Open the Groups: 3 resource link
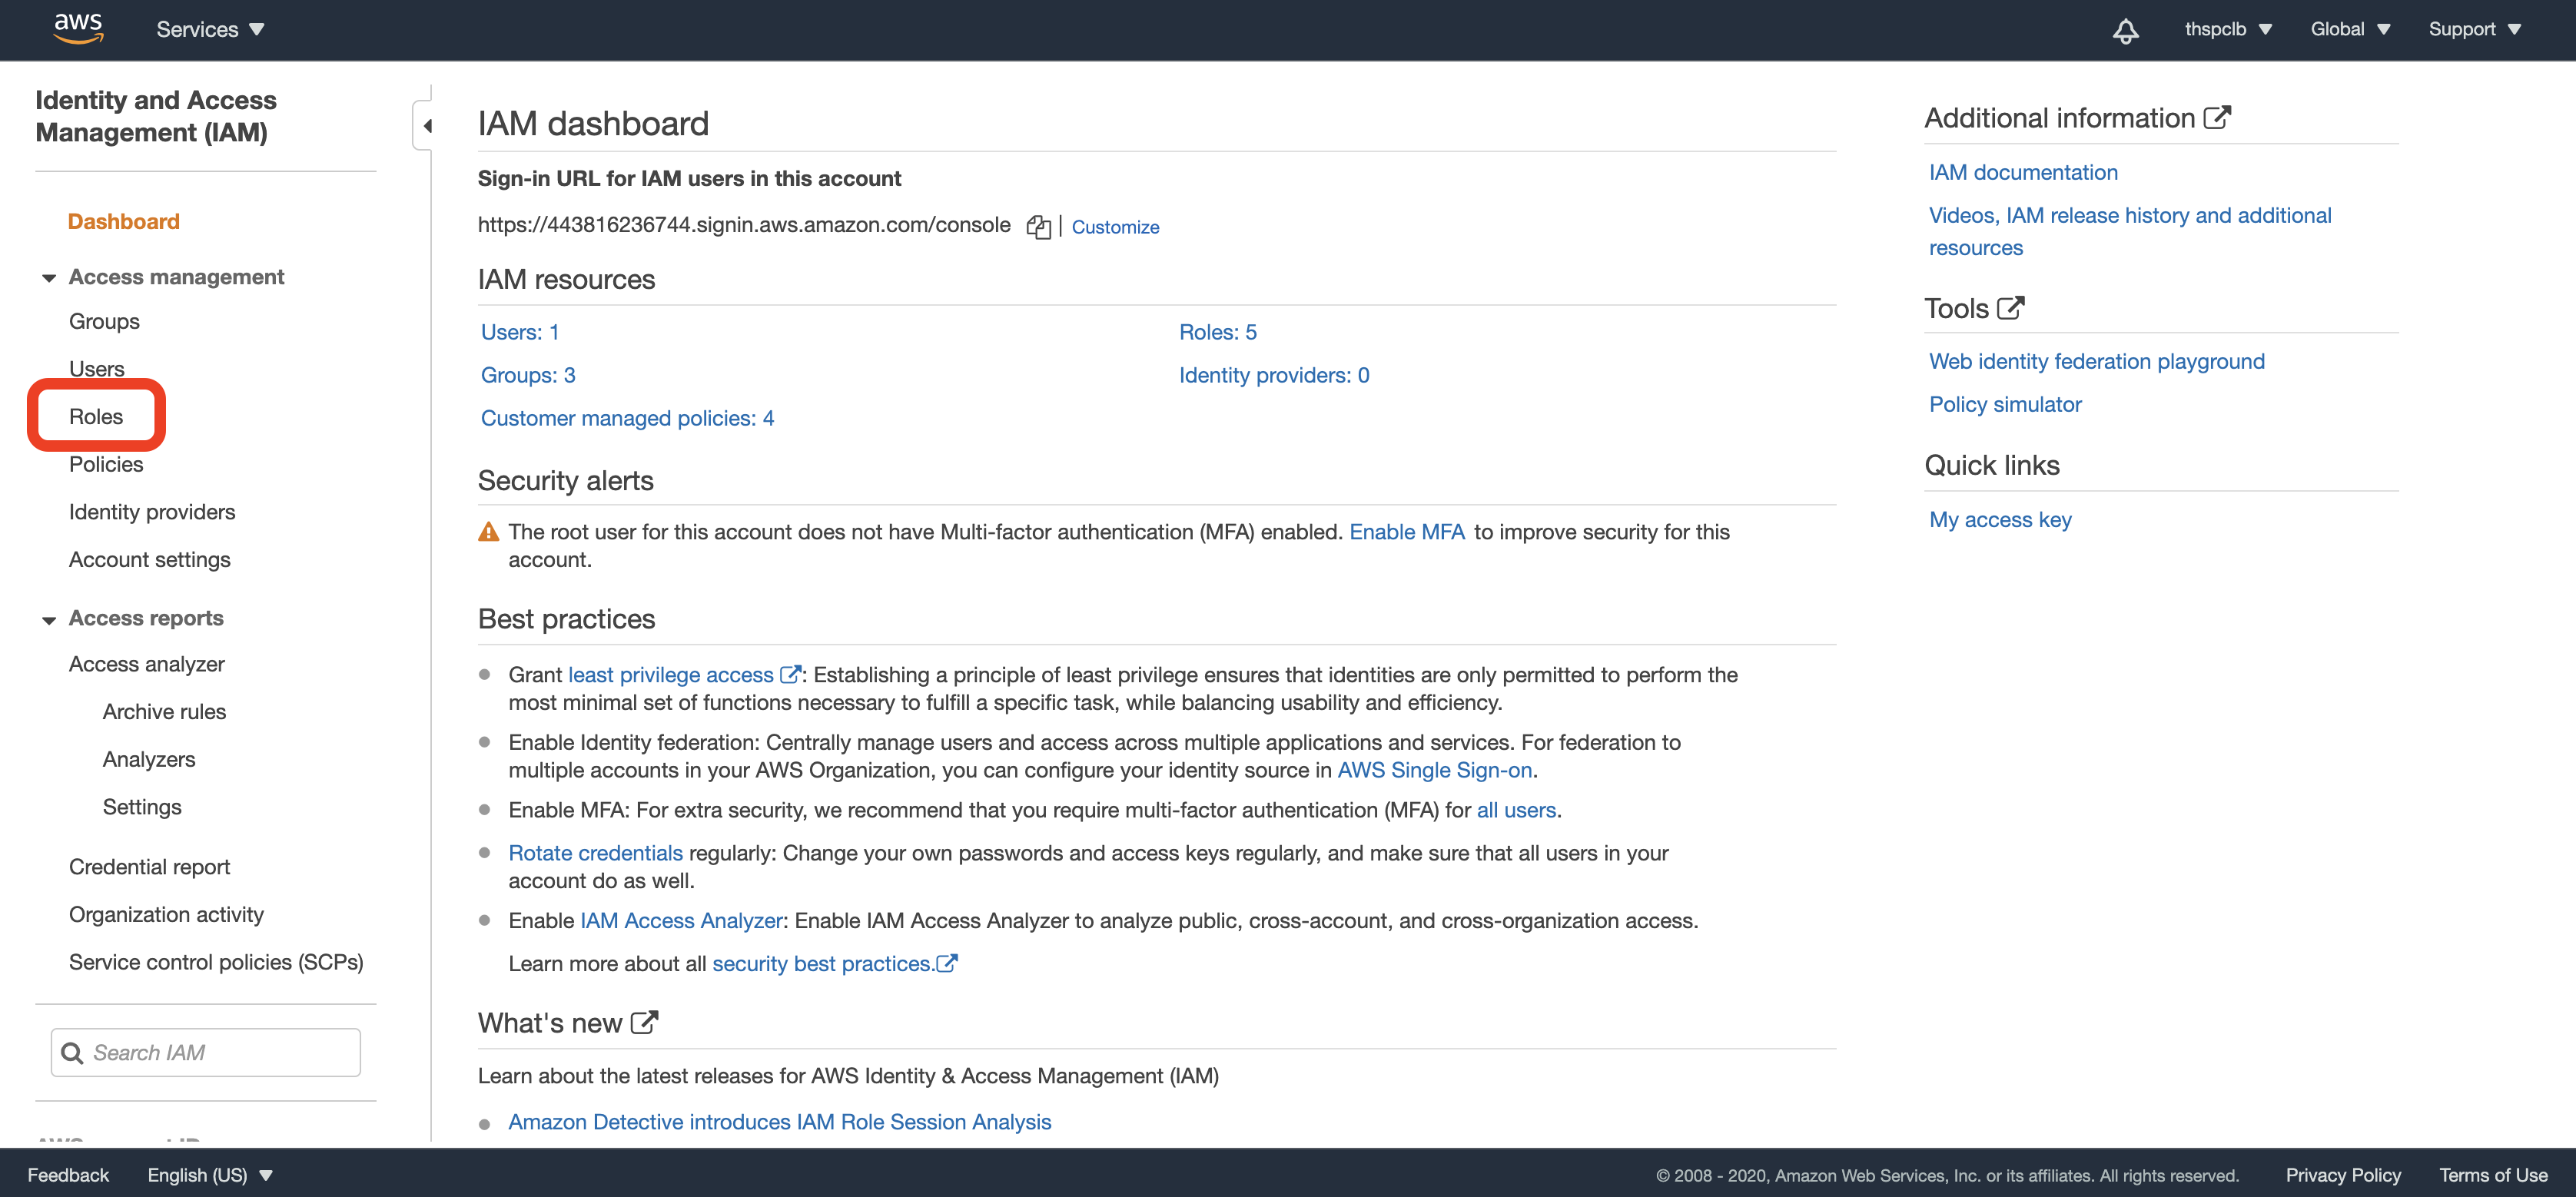Screen dimensions: 2576x1197 coord(528,375)
